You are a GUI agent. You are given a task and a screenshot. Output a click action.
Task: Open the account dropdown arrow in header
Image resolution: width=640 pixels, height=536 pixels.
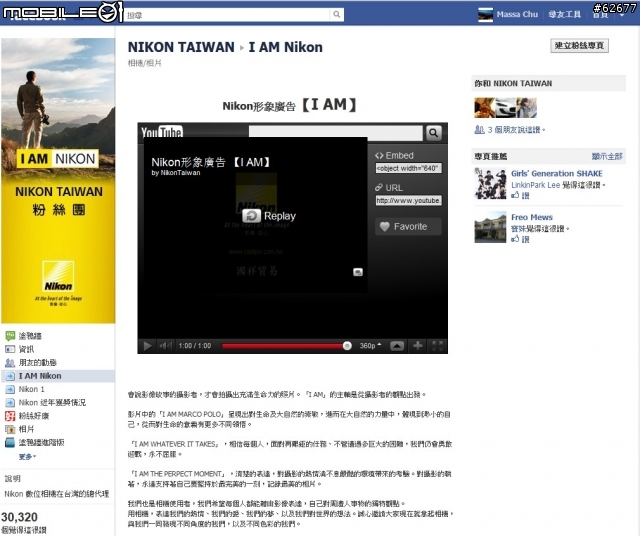(622, 16)
